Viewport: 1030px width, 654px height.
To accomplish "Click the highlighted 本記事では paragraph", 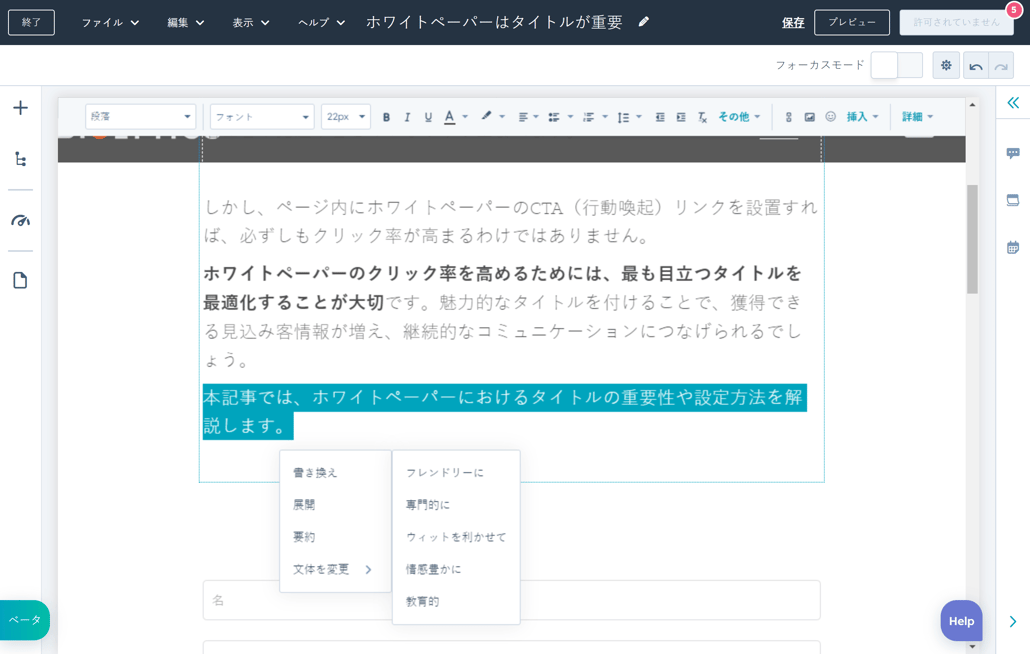I will click(x=504, y=412).
